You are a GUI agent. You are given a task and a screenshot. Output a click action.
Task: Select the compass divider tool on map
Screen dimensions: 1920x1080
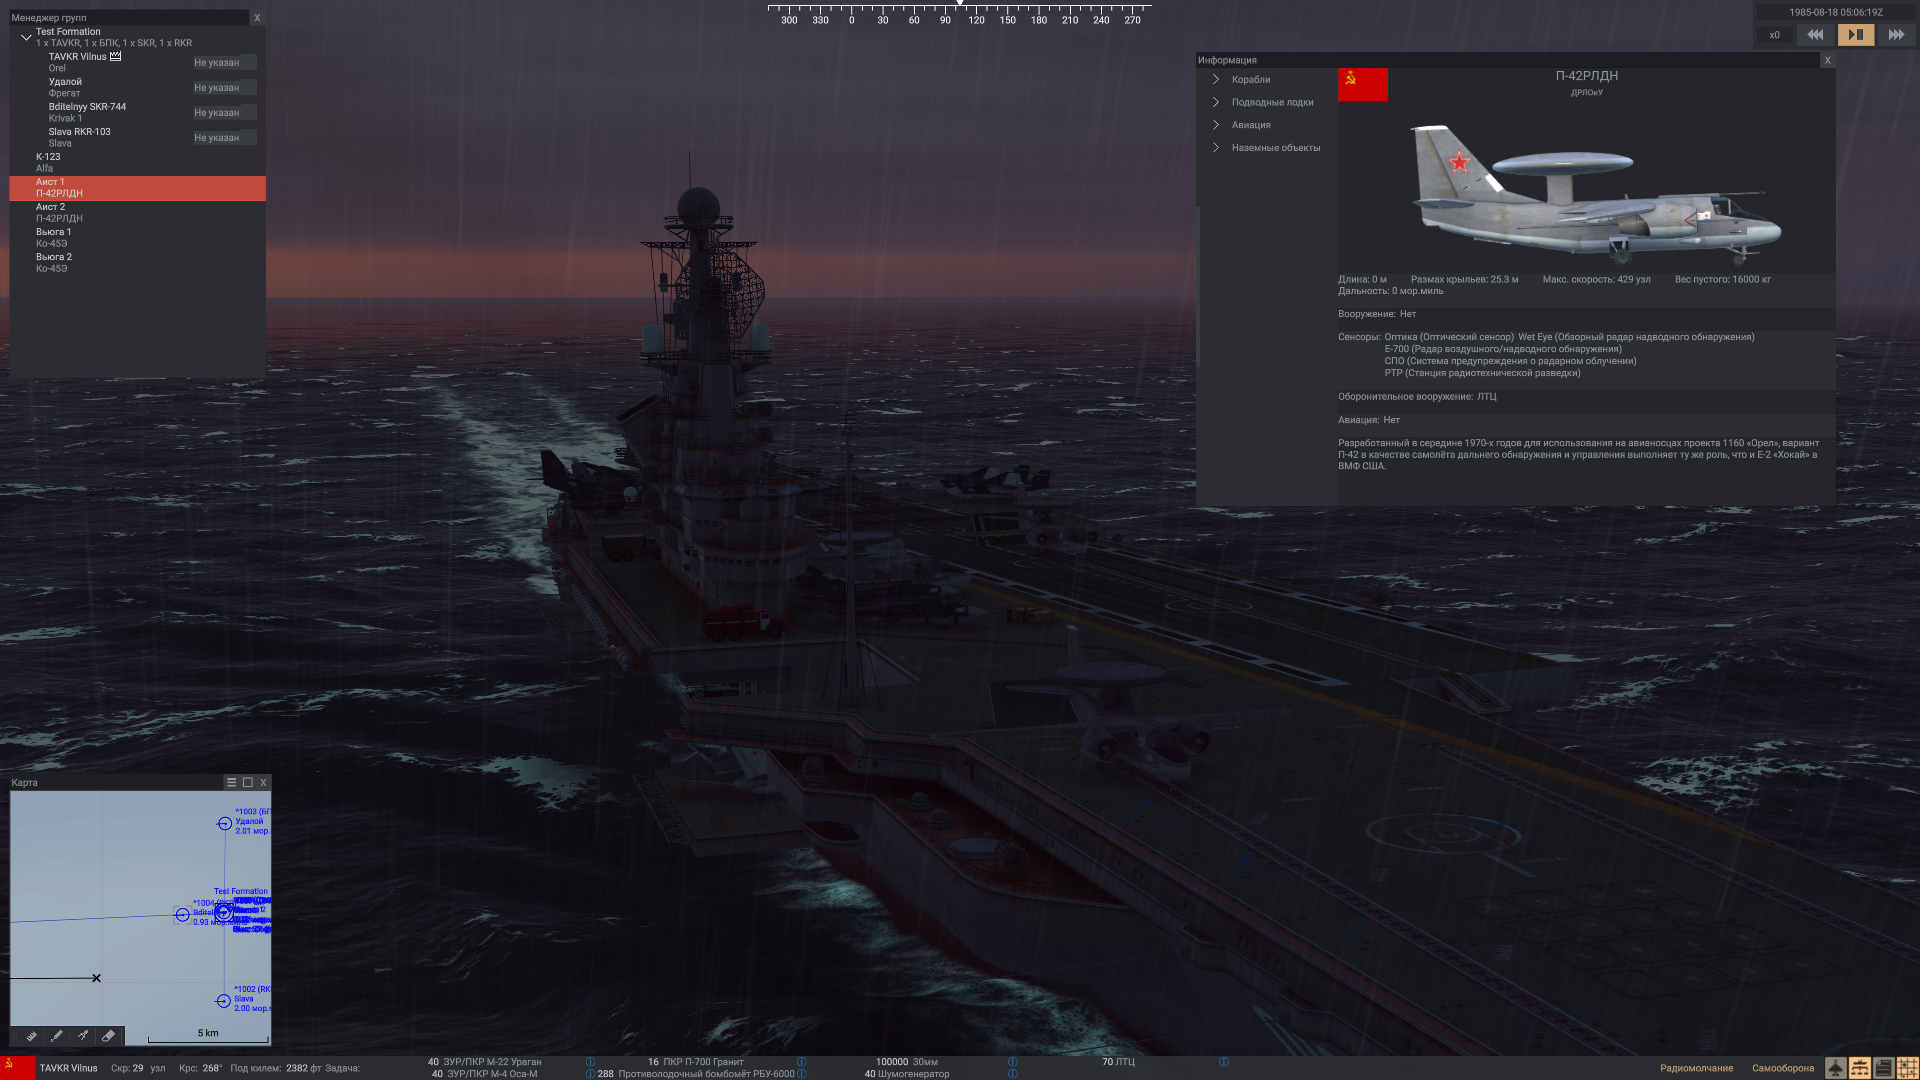[x=83, y=1036]
